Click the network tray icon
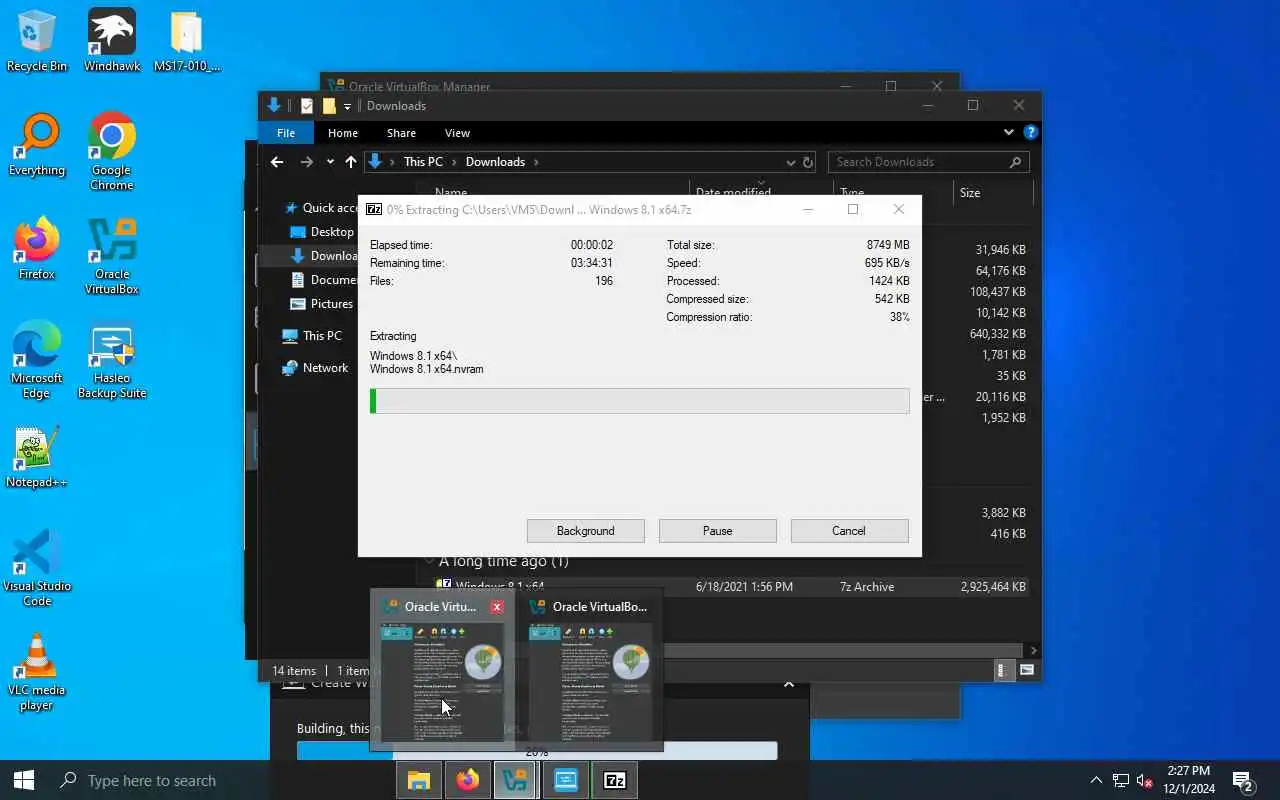1280x800 pixels. (x=1121, y=781)
